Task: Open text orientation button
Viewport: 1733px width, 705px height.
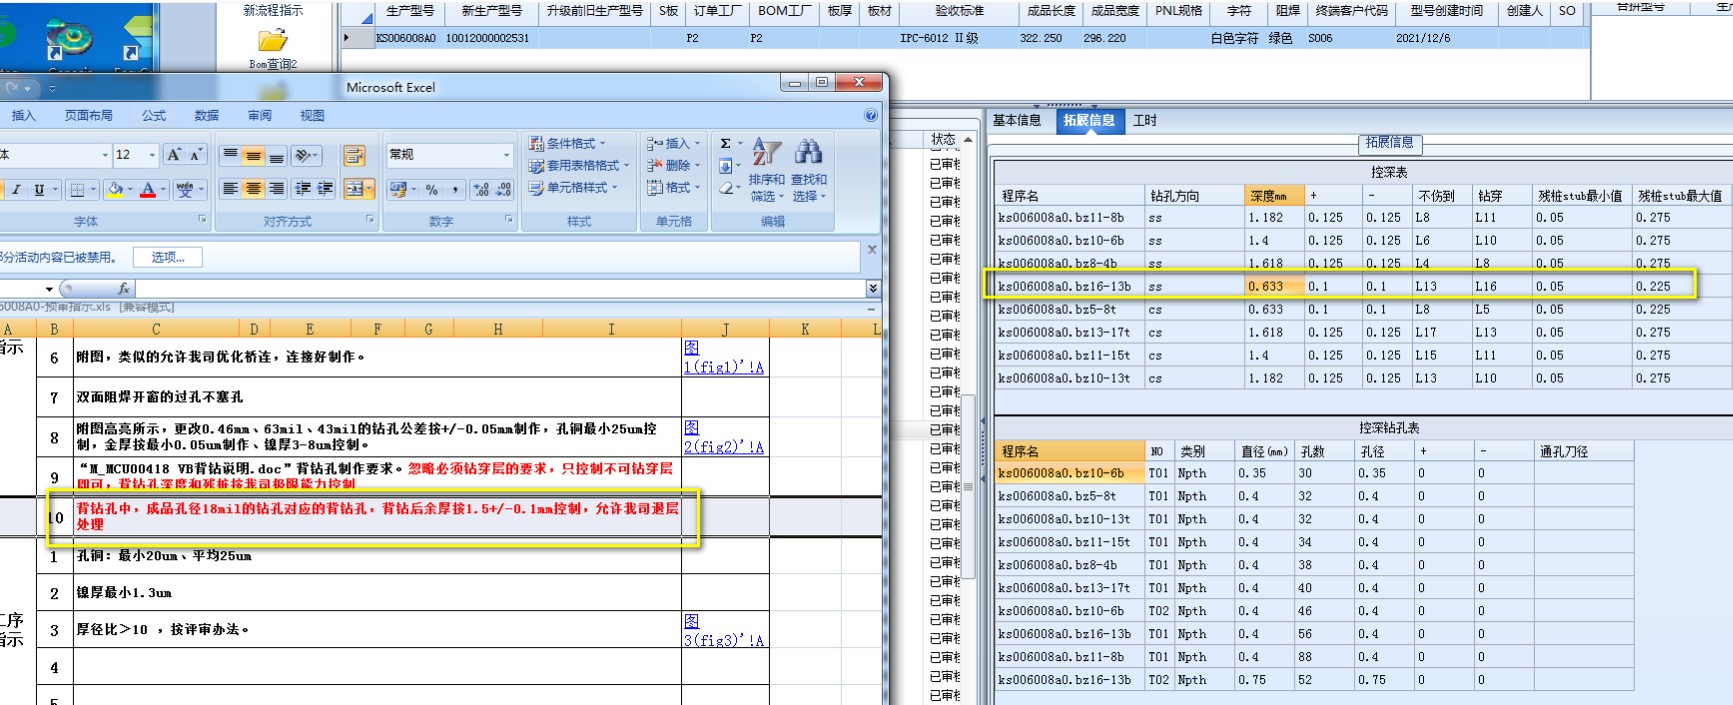Action: (307, 155)
